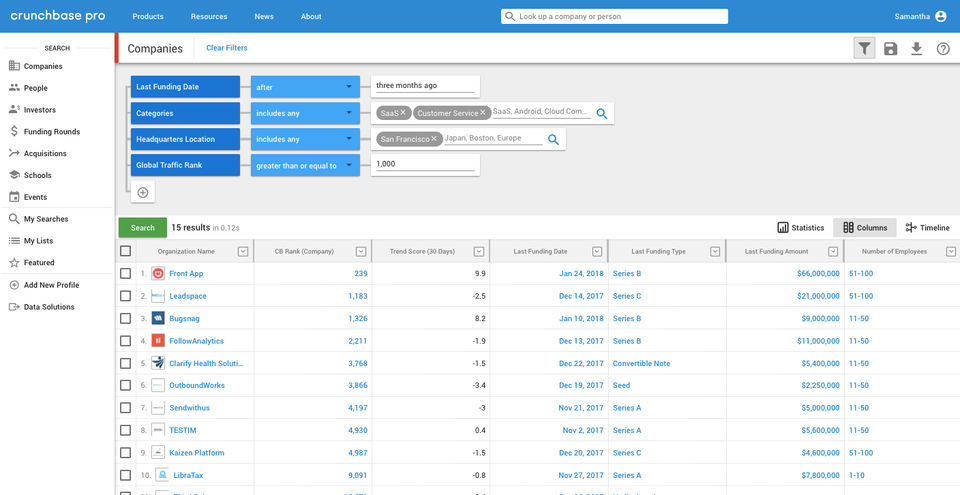Click the Front App company logo

pyautogui.click(x=158, y=274)
